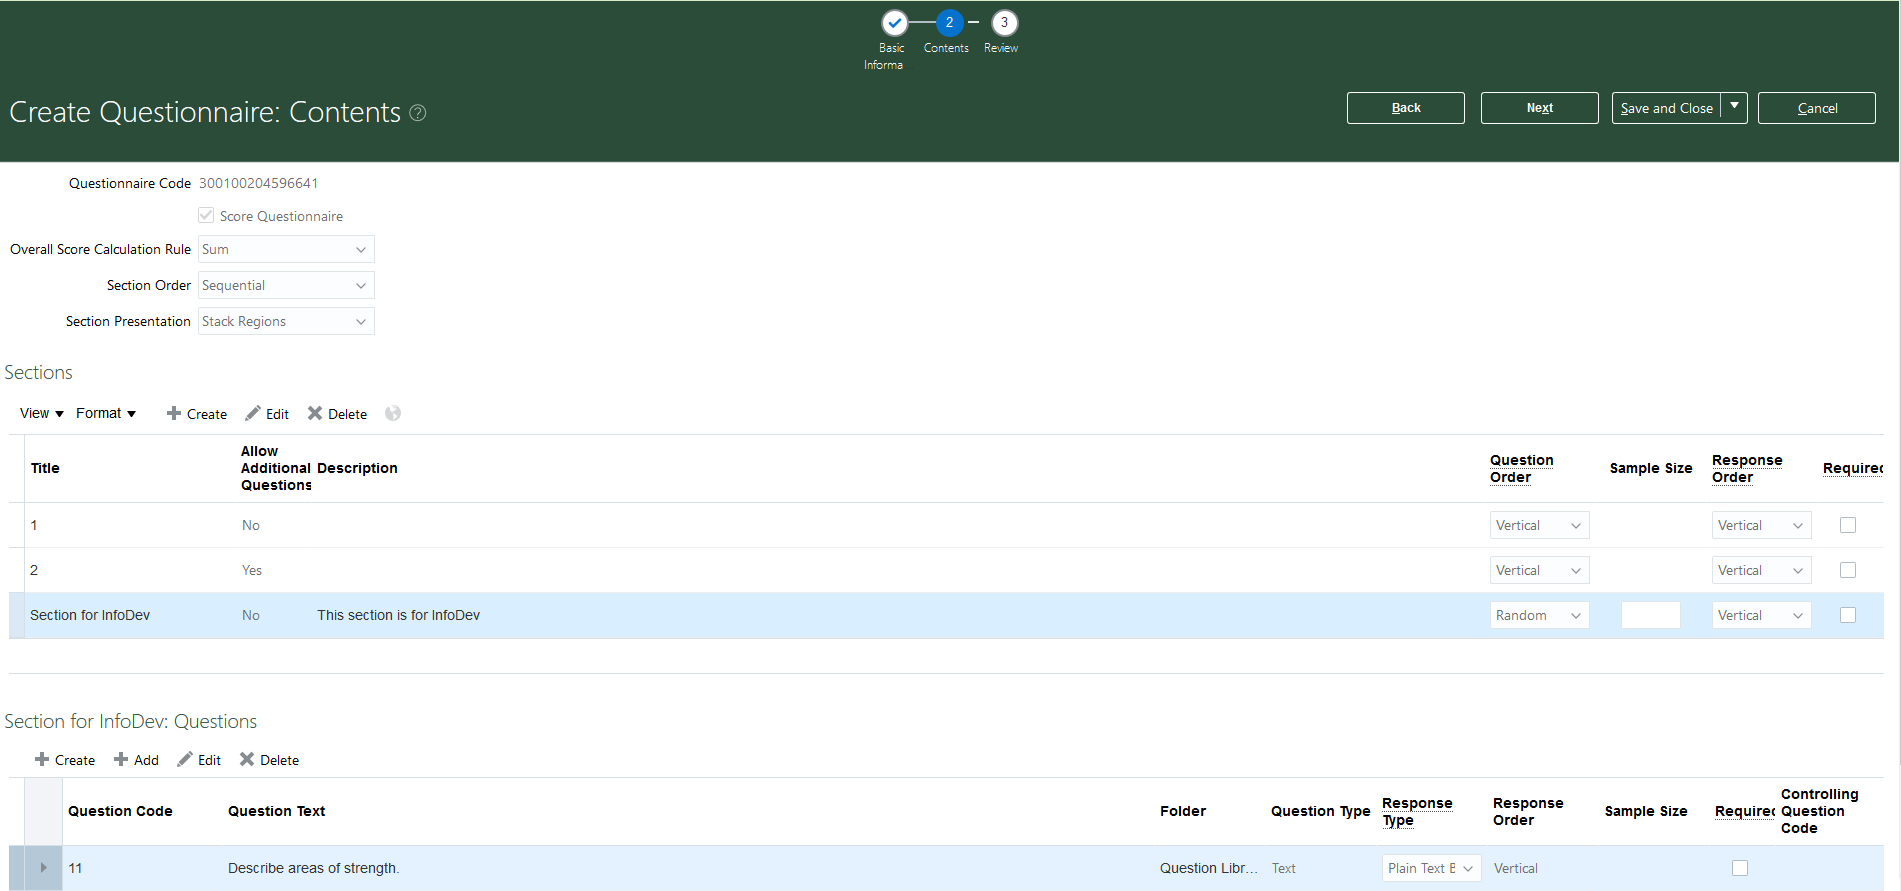Click 'This section is for InfoDev' description
The image size is (1901, 891).
pos(398,615)
